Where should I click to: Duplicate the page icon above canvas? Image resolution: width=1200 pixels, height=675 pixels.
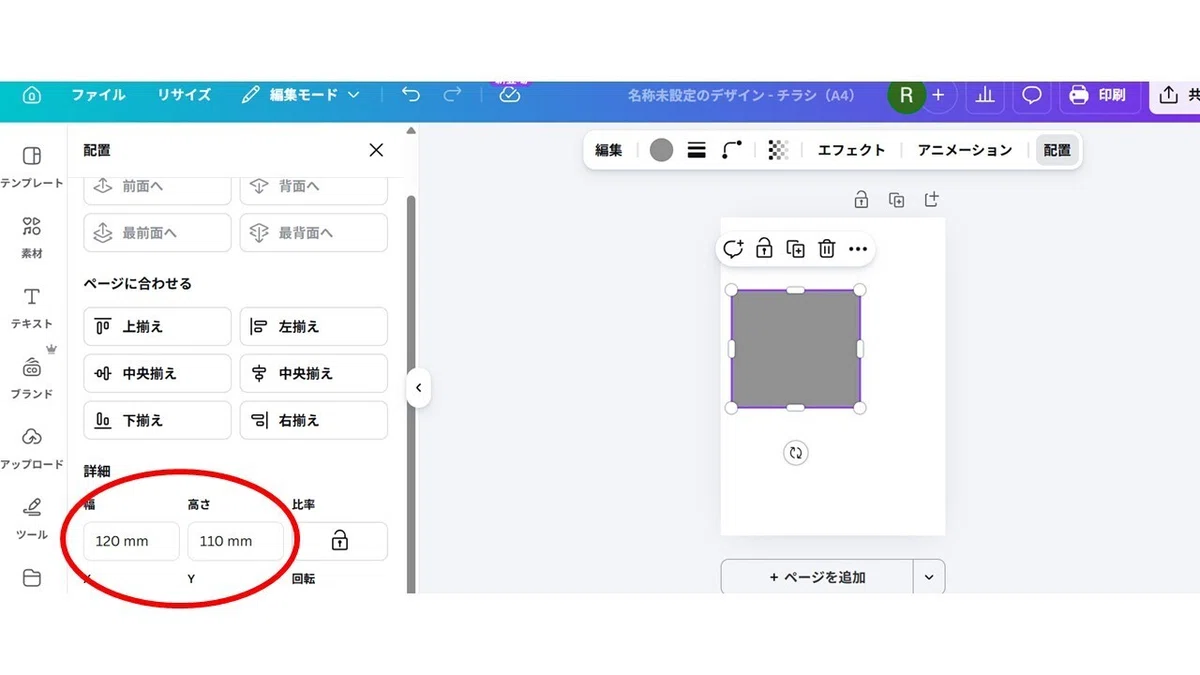896,200
